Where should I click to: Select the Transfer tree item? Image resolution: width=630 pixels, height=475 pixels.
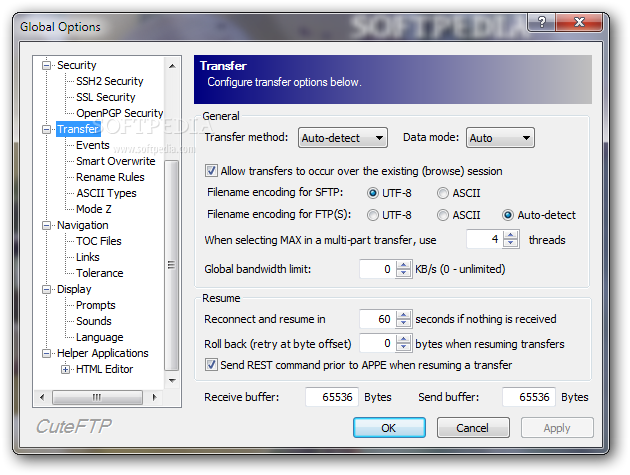tap(78, 129)
